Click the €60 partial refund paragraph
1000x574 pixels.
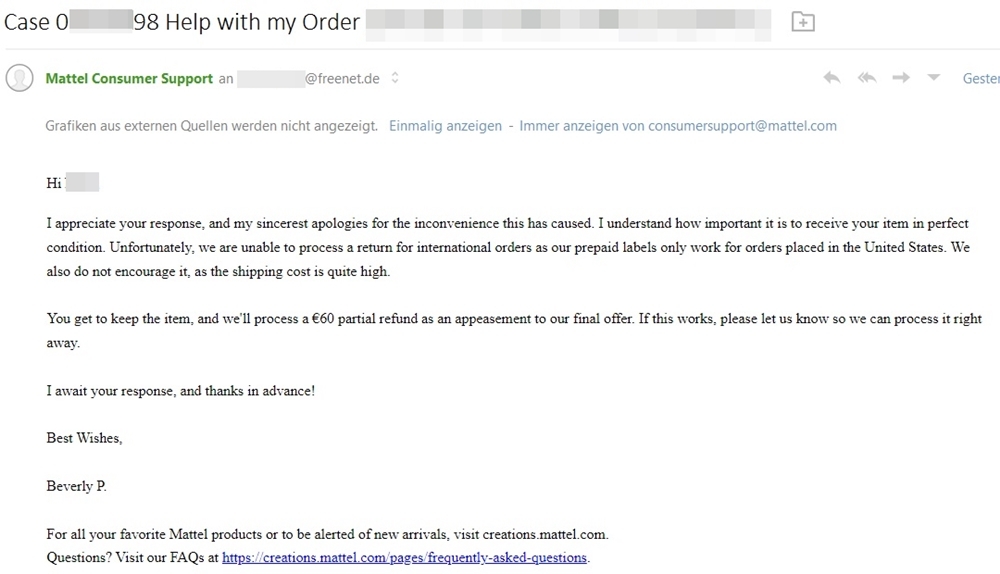pyautogui.click(x=514, y=330)
